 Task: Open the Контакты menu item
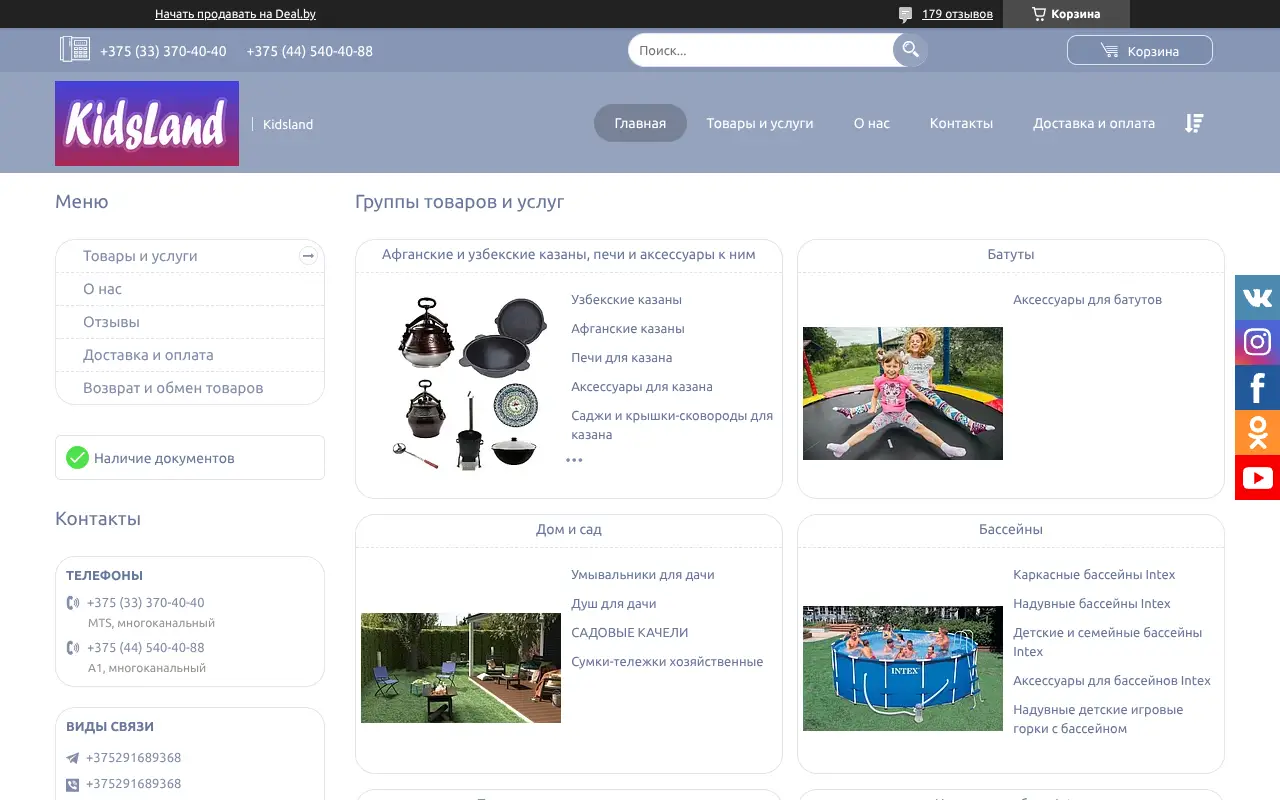click(961, 123)
